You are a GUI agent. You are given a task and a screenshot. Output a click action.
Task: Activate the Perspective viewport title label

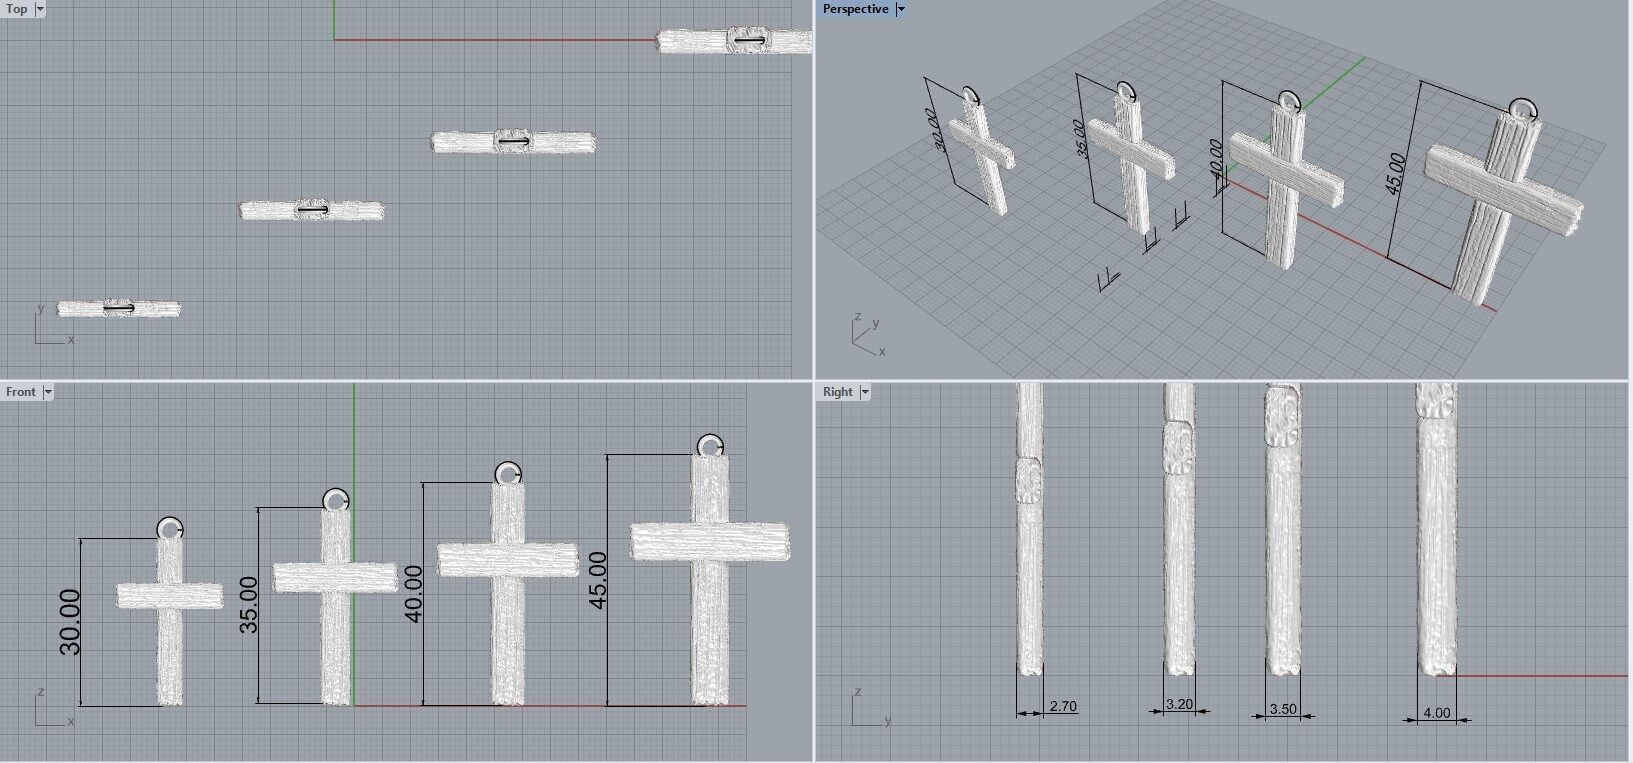[855, 9]
